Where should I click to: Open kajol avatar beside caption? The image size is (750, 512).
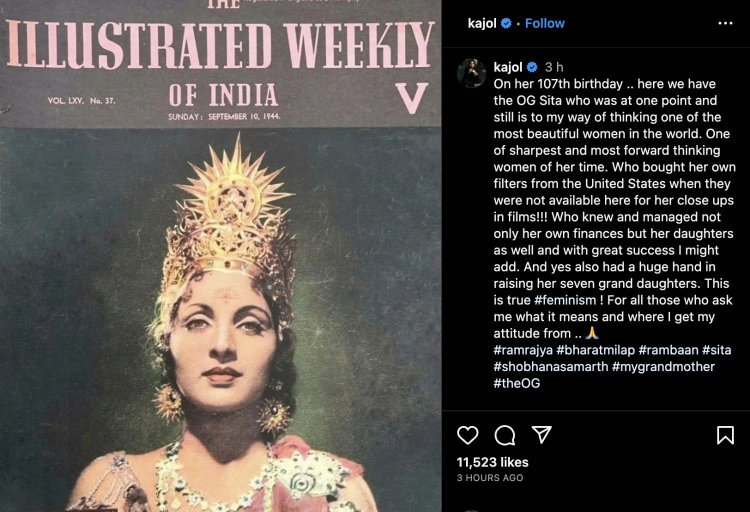coord(471,73)
